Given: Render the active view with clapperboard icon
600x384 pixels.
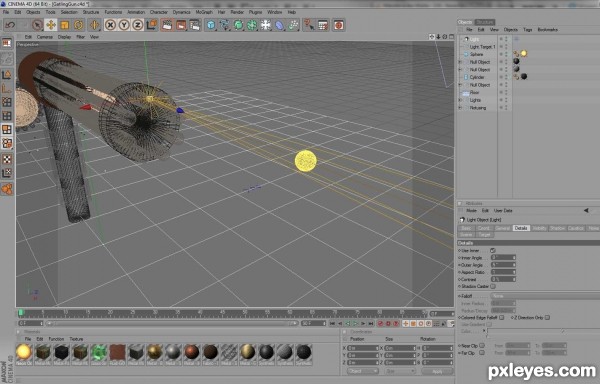Looking at the screenshot, I should click(167, 25).
